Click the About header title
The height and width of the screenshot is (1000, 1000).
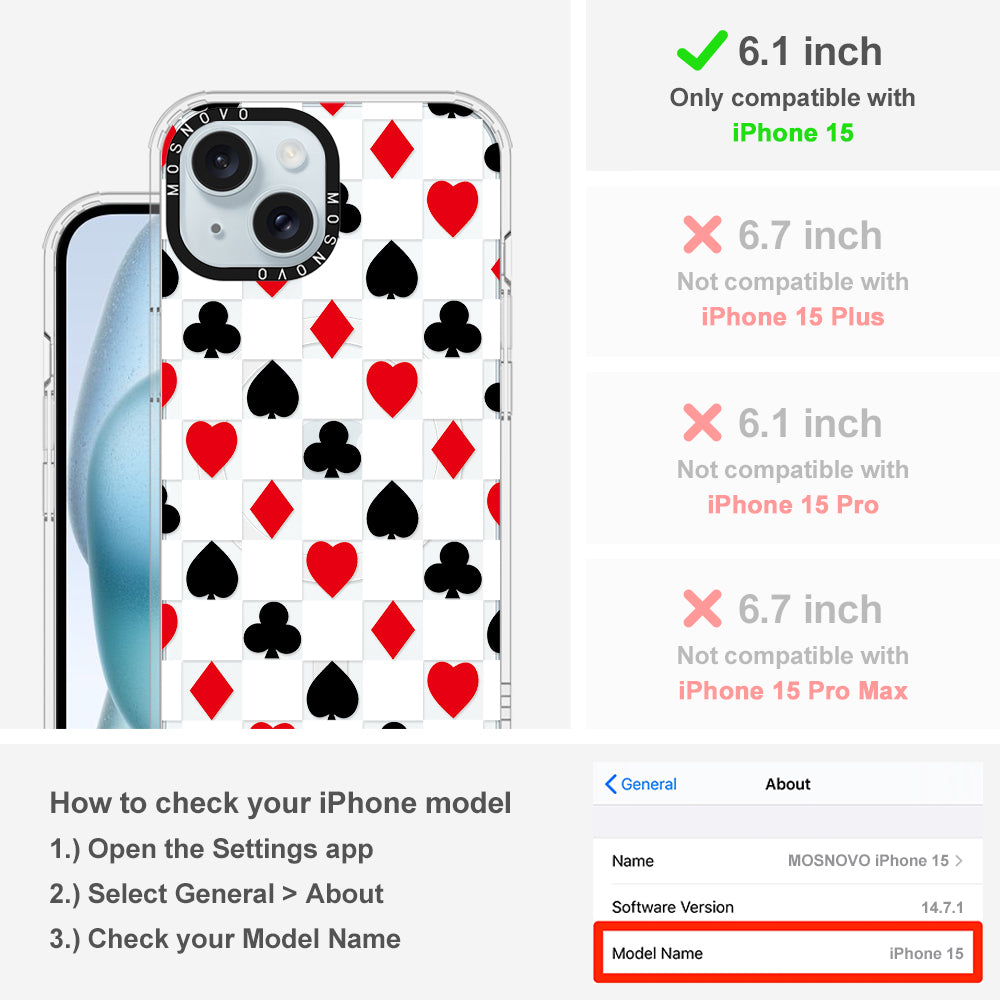tap(788, 784)
